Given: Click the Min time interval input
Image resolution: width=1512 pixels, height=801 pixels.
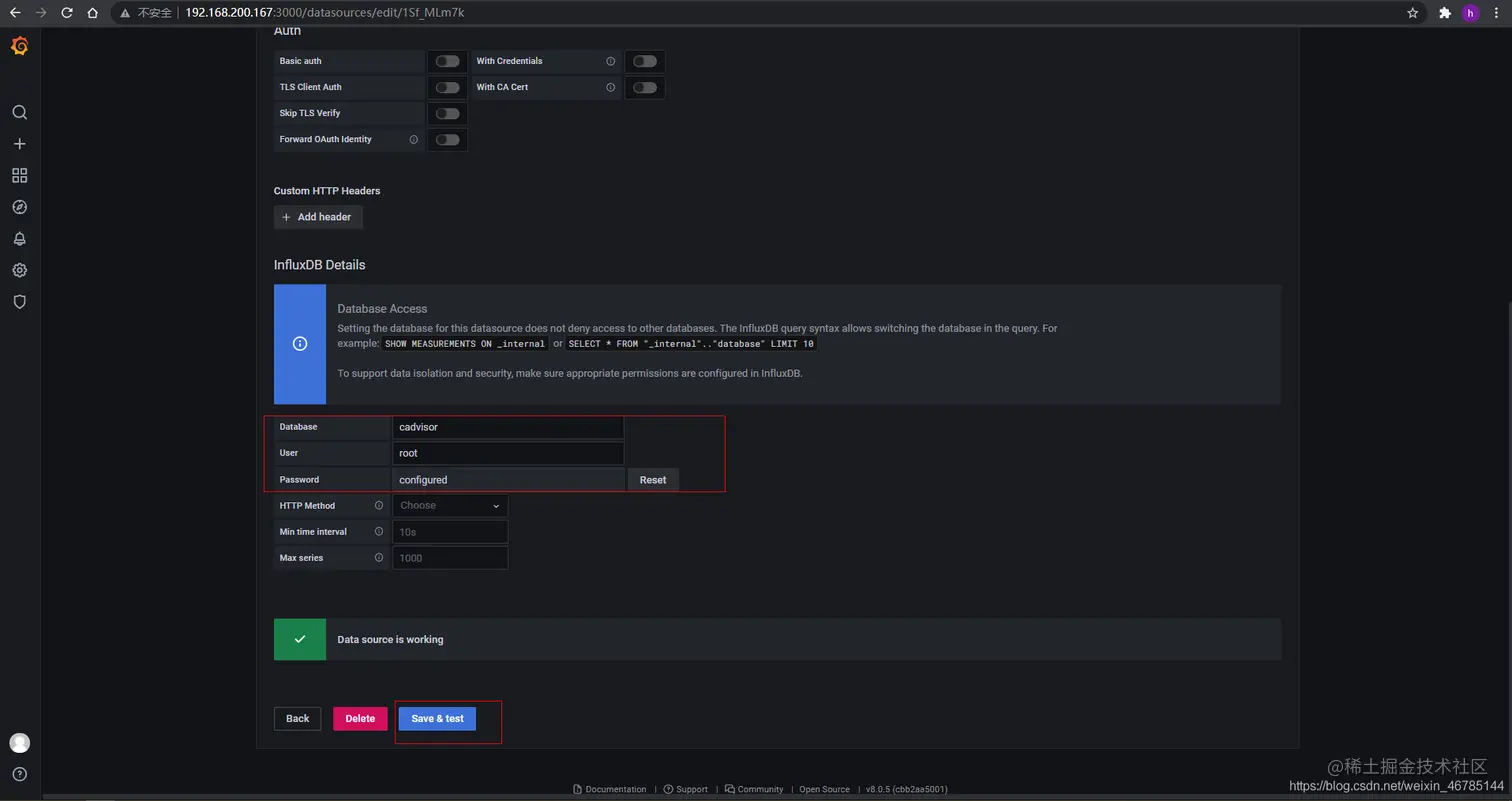Looking at the screenshot, I should pos(450,532).
